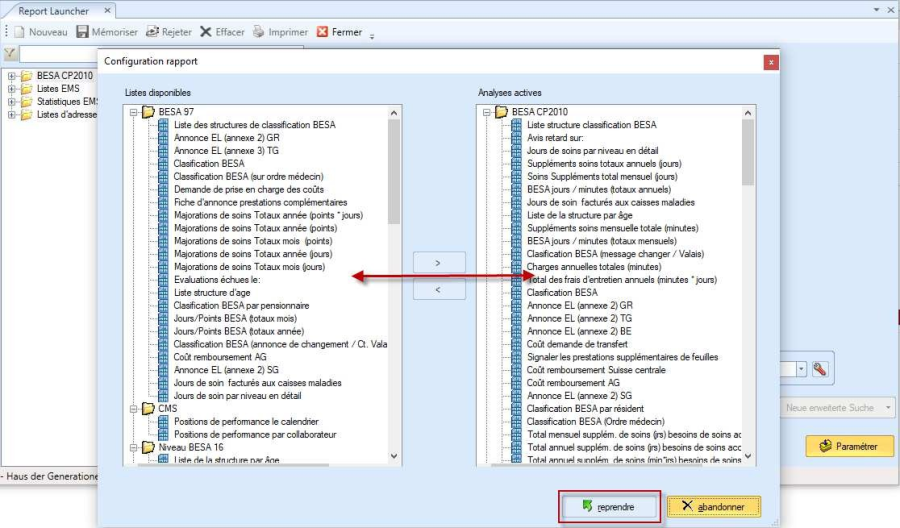Screen dimensions: 900x528
Task: Click the Effacer X icon
Action: (205, 32)
